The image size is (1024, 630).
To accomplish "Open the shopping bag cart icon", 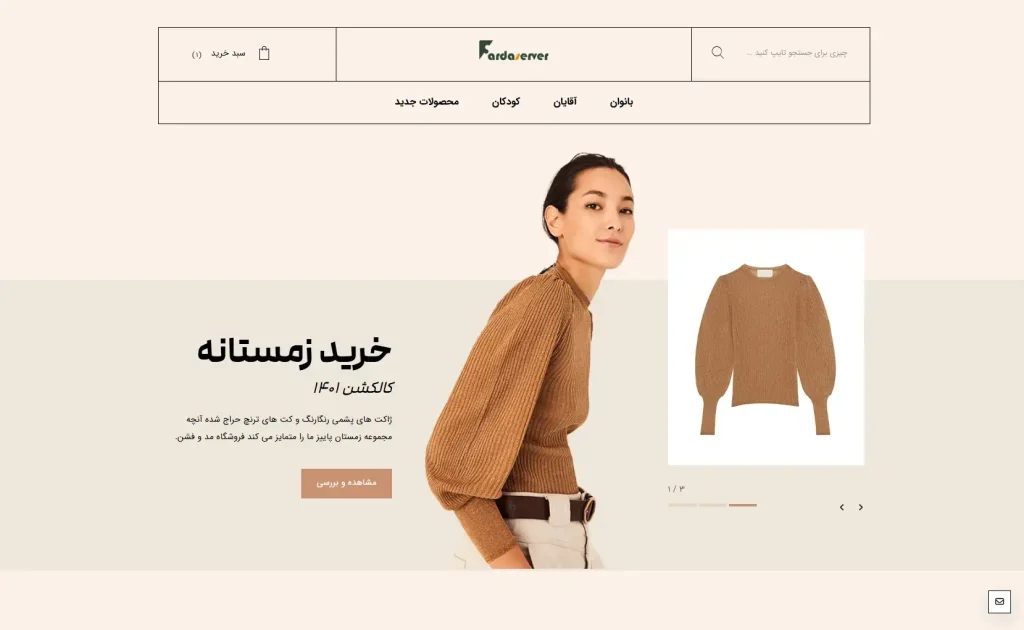I will (264, 53).
